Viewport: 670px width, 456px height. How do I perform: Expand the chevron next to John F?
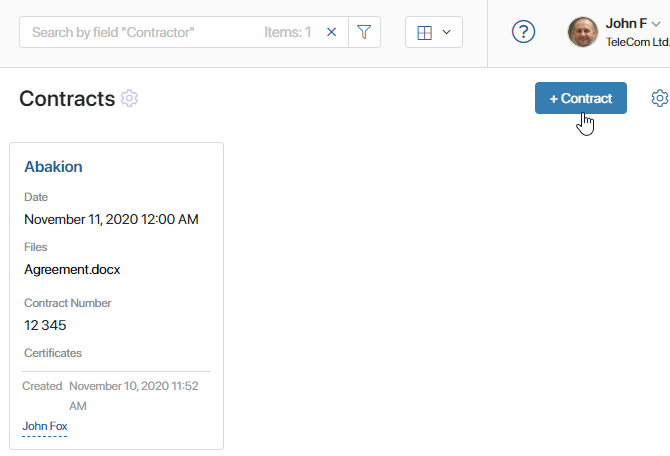pos(656,24)
